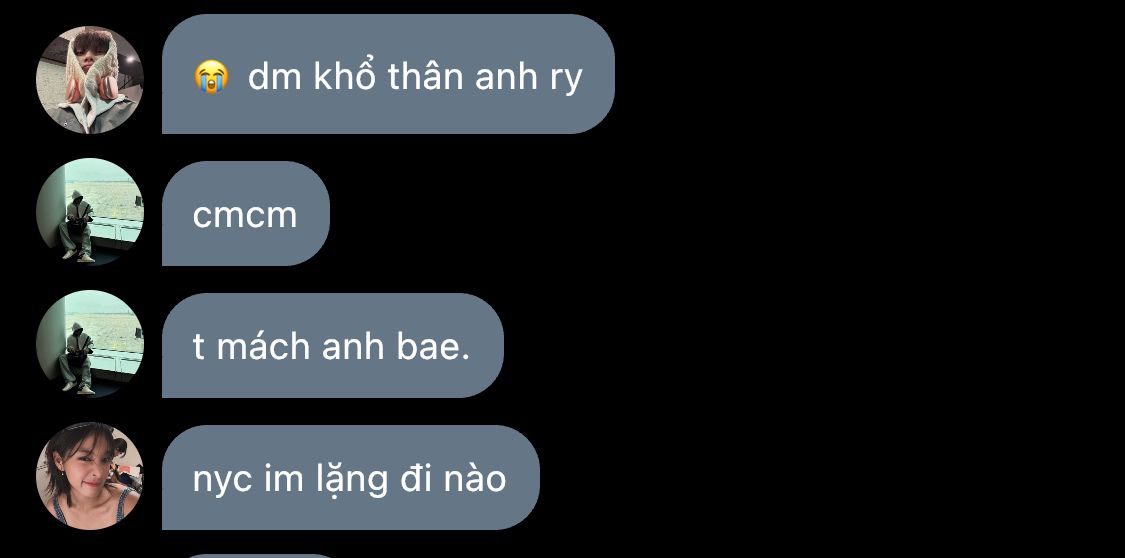Click the crying face emoji in first message
This screenshot has width=1125, height=558.
(211, 76)
